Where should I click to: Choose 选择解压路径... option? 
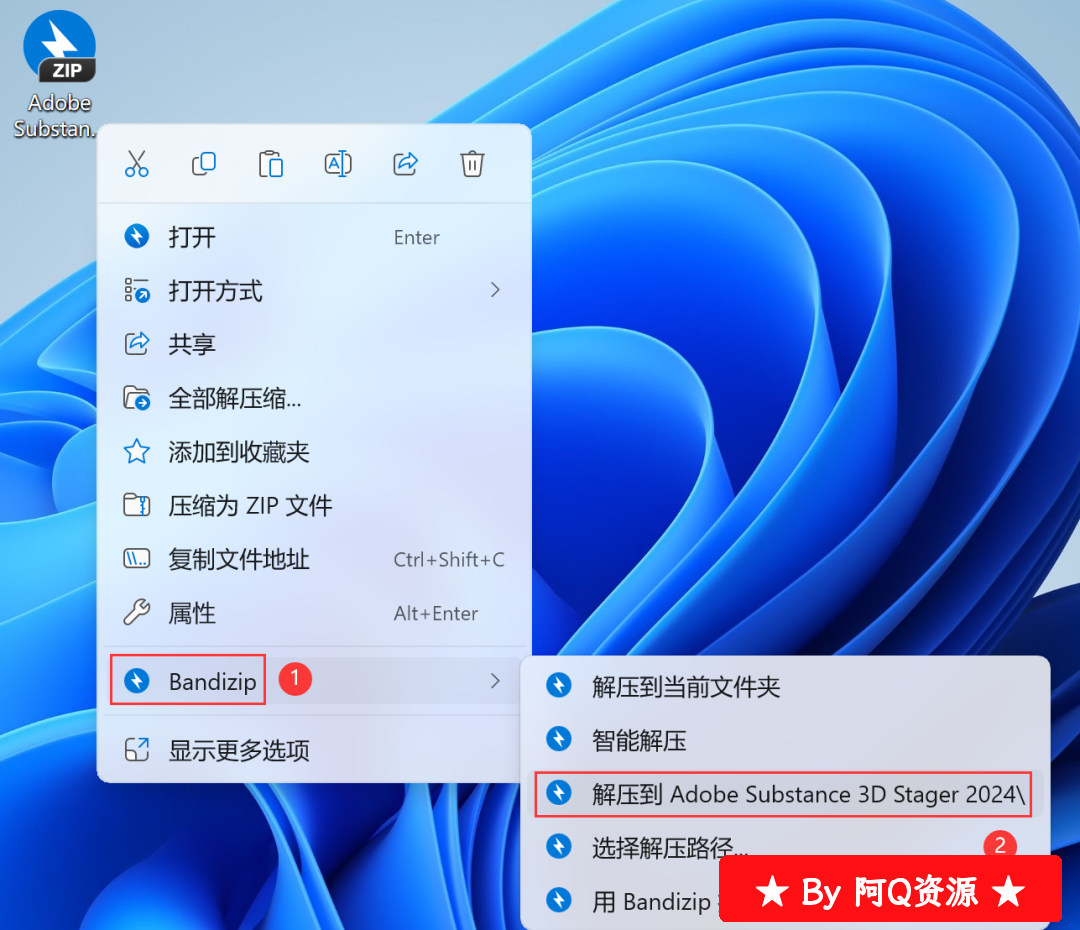tap(785, 847)
